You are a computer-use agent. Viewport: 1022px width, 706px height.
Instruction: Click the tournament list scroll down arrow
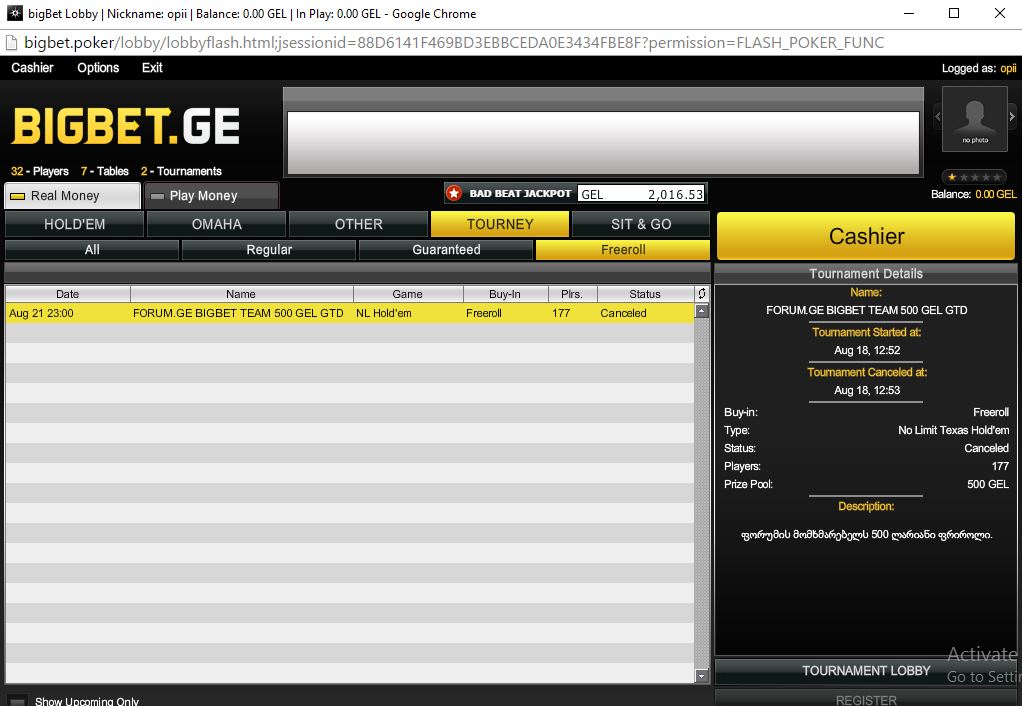(701, 677)
